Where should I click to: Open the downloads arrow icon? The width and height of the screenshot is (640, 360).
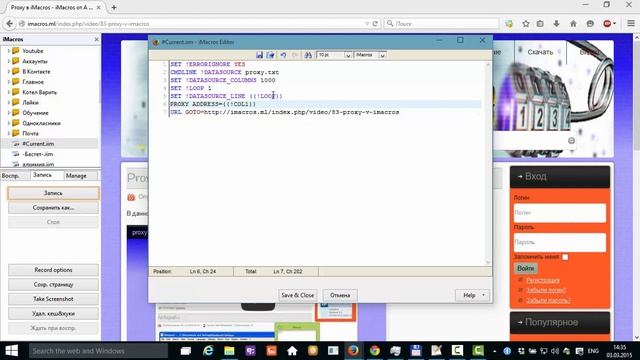coord(556,24)
